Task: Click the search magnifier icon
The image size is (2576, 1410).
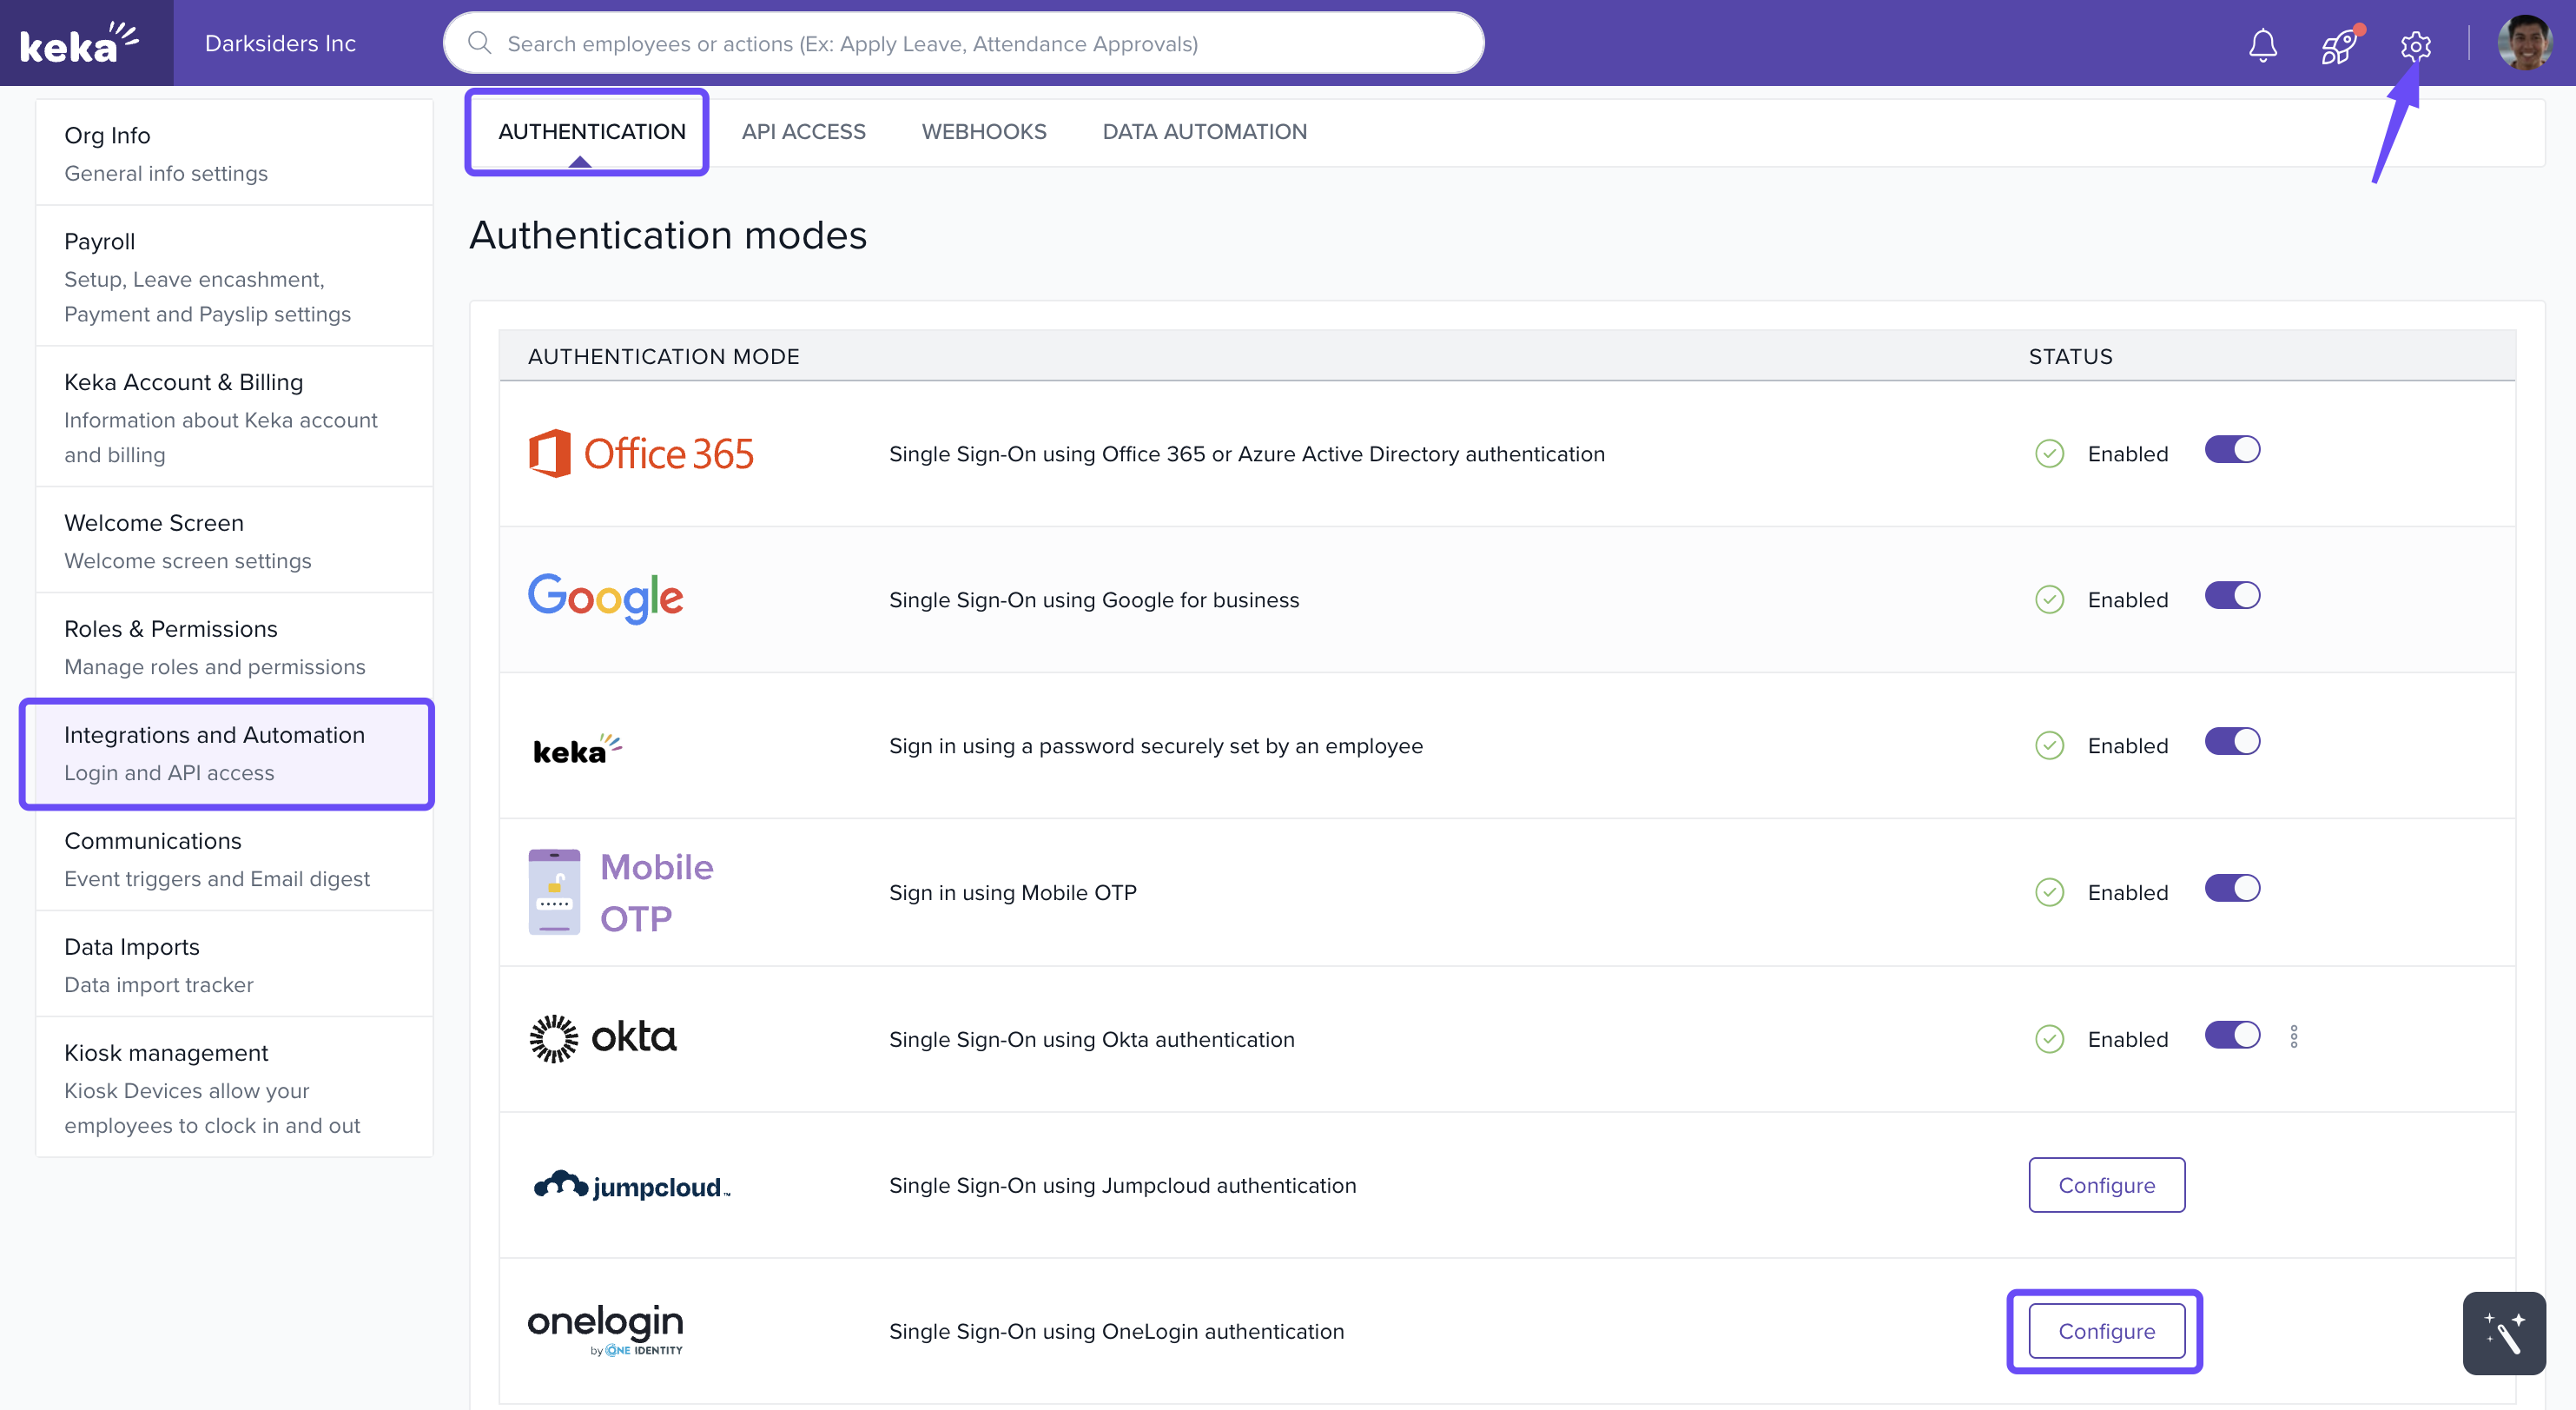Action: tap(479, 43)
